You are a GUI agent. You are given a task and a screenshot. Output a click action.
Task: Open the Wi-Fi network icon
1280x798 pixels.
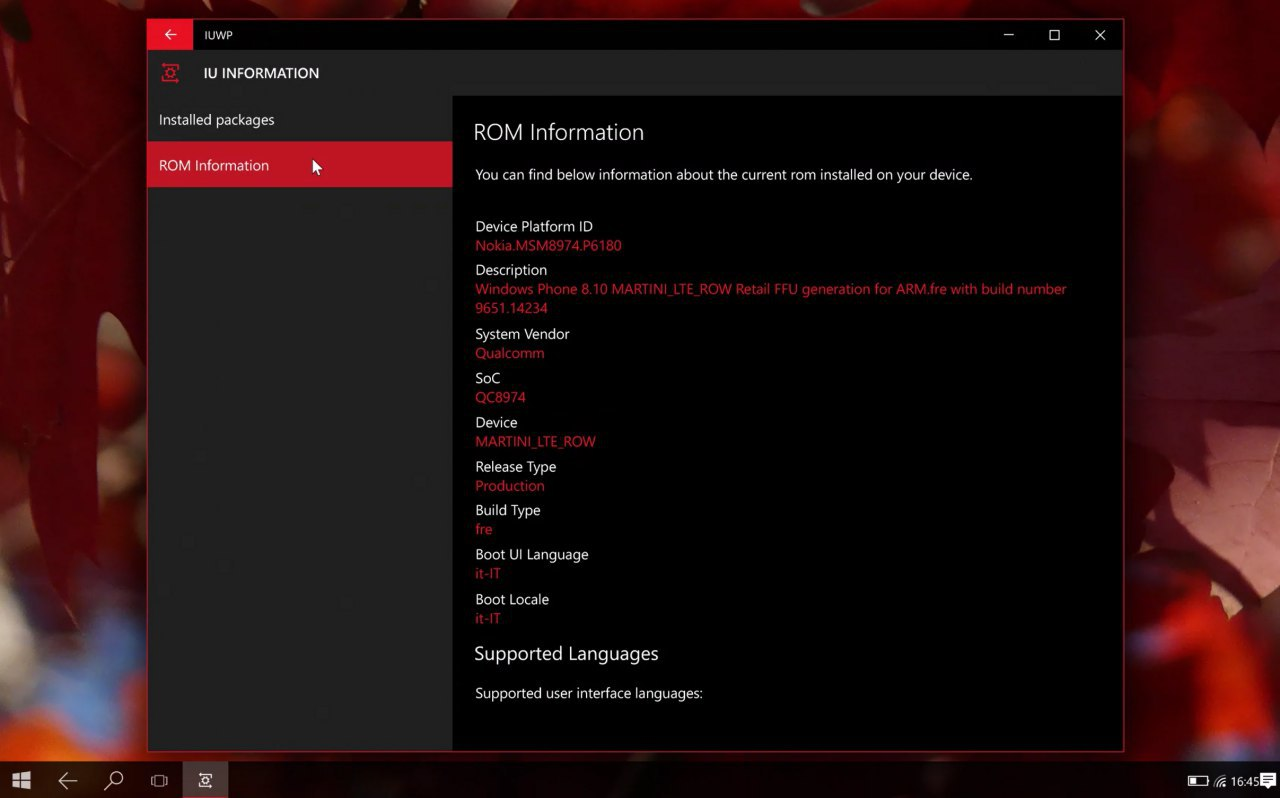[1220, 781]
